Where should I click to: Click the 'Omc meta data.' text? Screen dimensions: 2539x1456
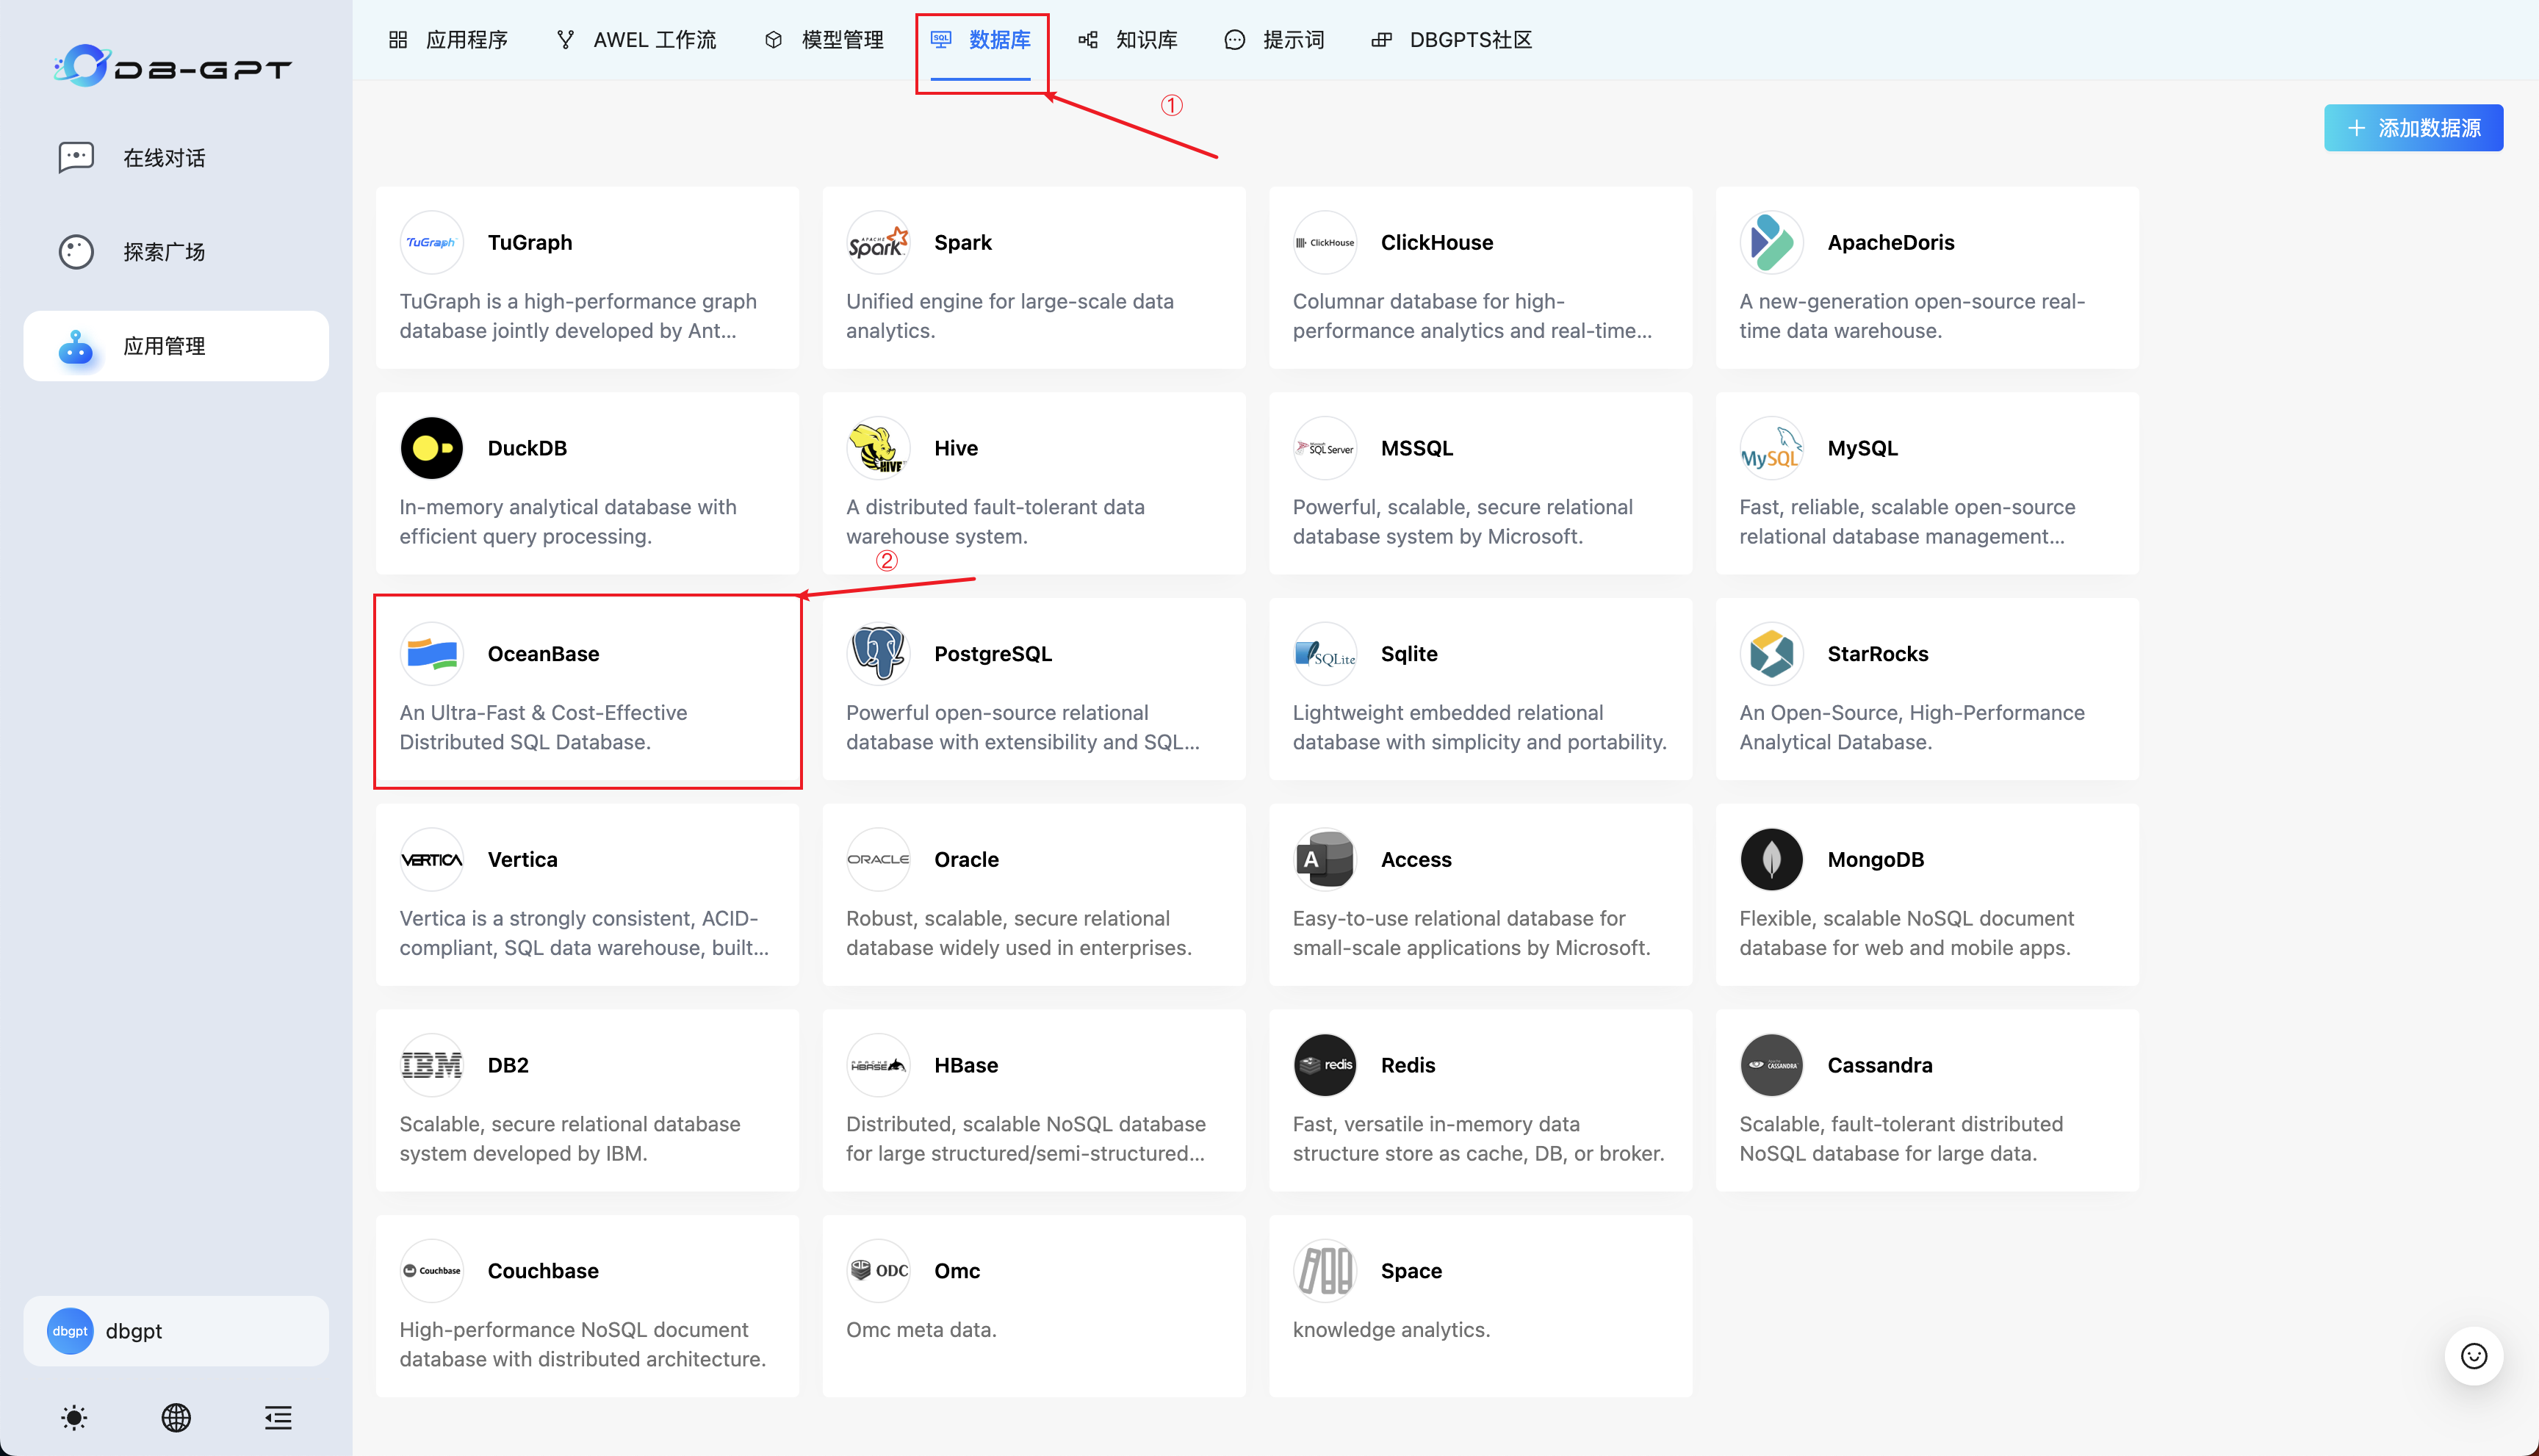tap(921, 1330)
